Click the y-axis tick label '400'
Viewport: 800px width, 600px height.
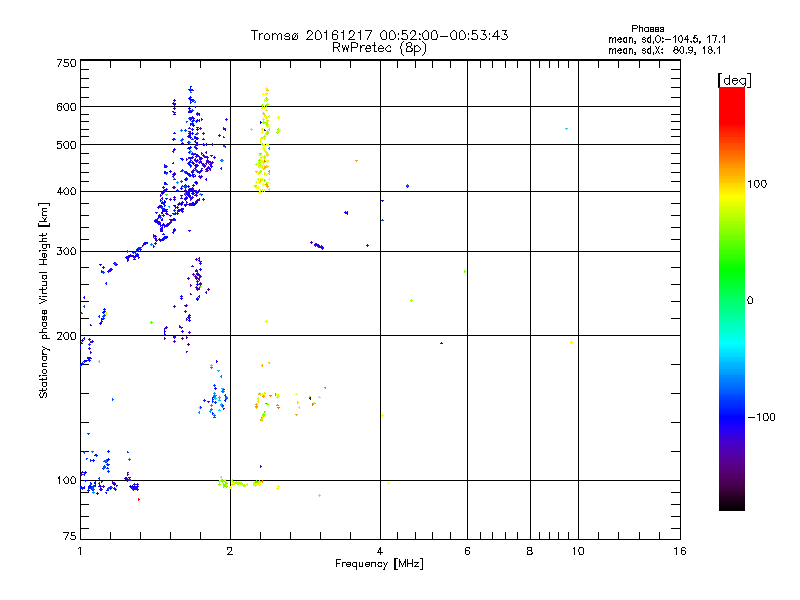(x=66, y=191)
